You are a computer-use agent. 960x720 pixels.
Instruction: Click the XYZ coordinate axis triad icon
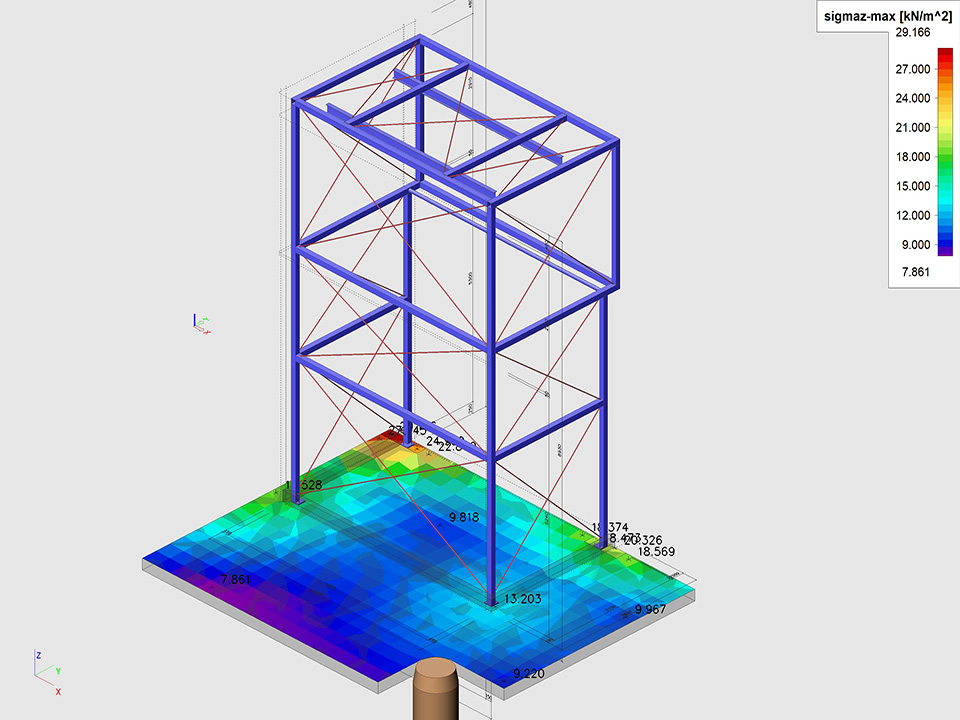pos(47,672)
